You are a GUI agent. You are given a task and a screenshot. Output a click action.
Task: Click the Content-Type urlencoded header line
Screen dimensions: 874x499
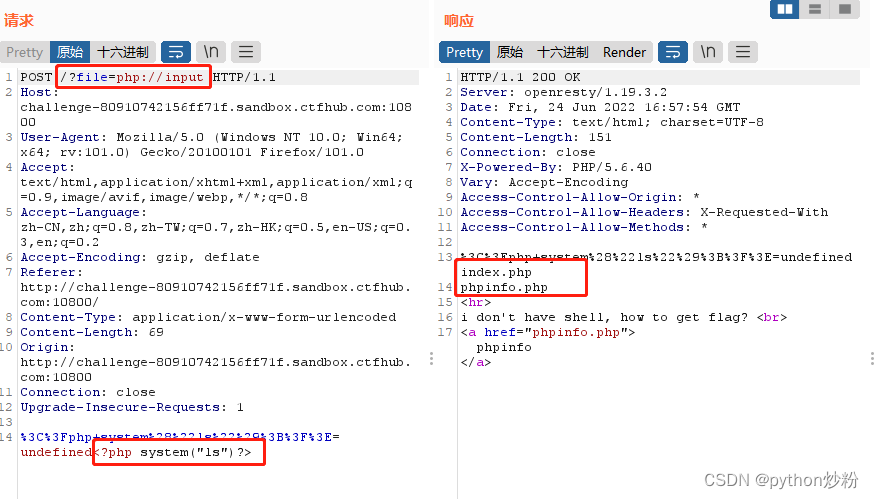tap(208, 317)
